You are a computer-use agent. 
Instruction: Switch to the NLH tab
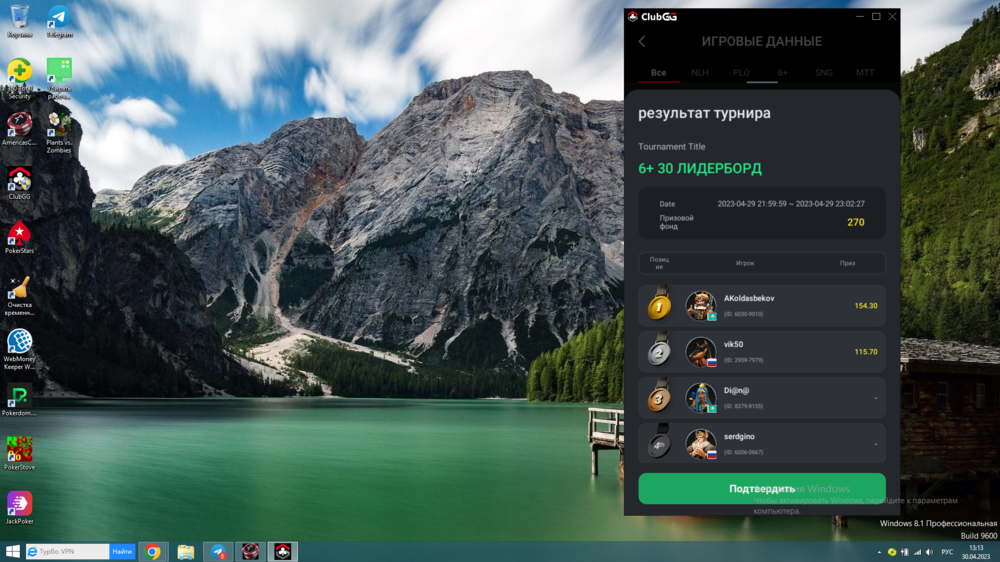tap(700, 73)
